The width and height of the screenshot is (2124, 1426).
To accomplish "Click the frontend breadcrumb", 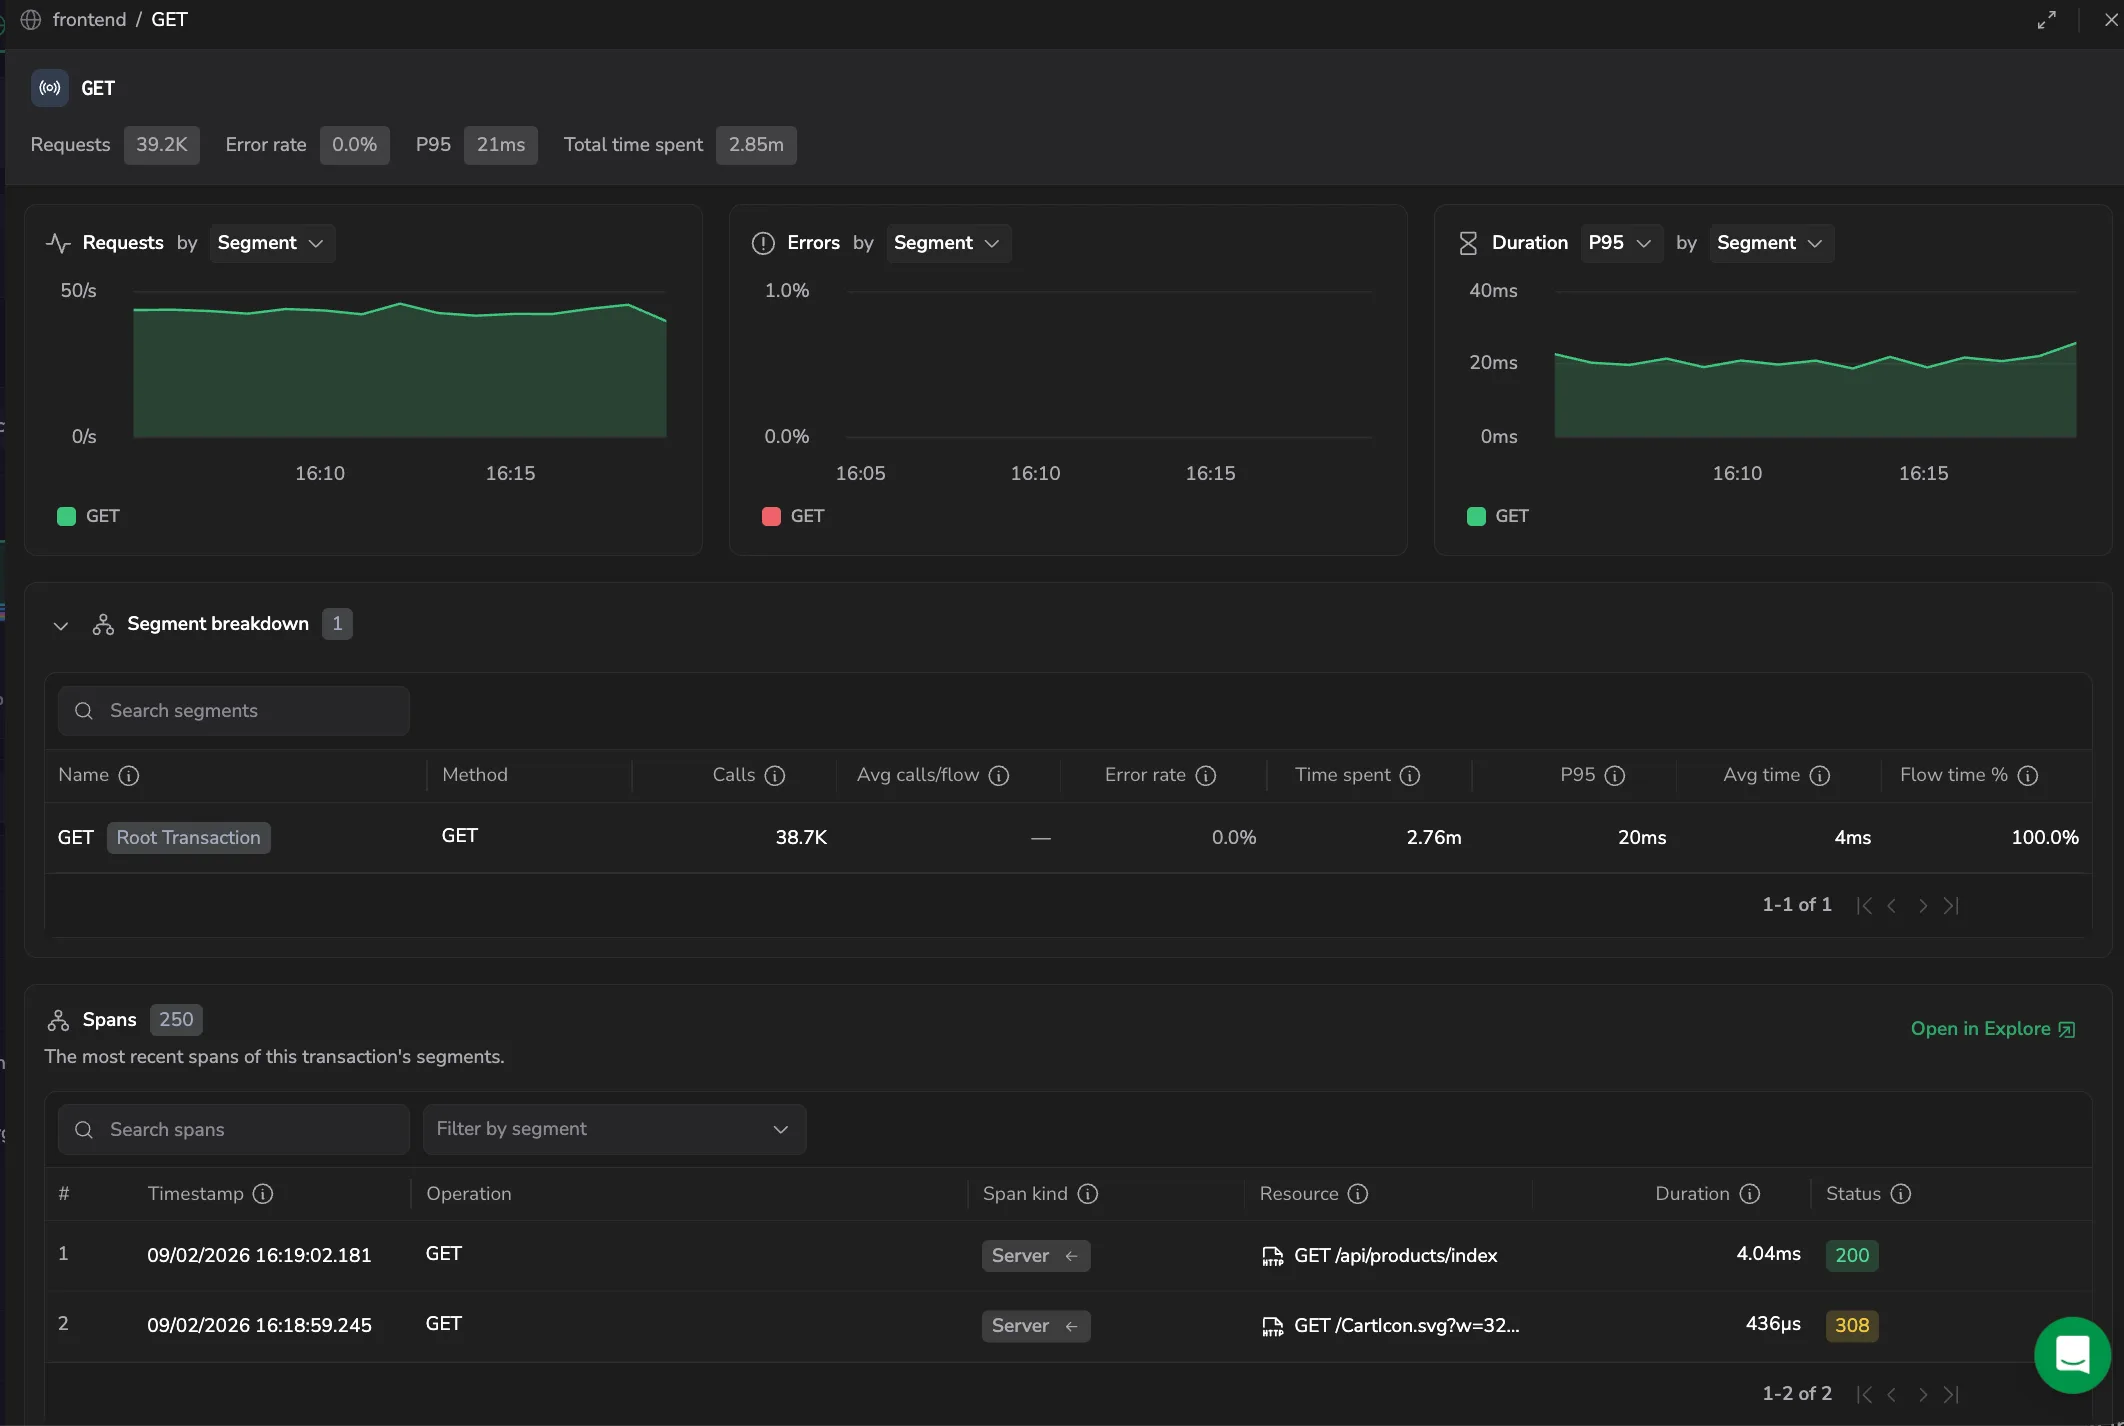I will [89, 20].
